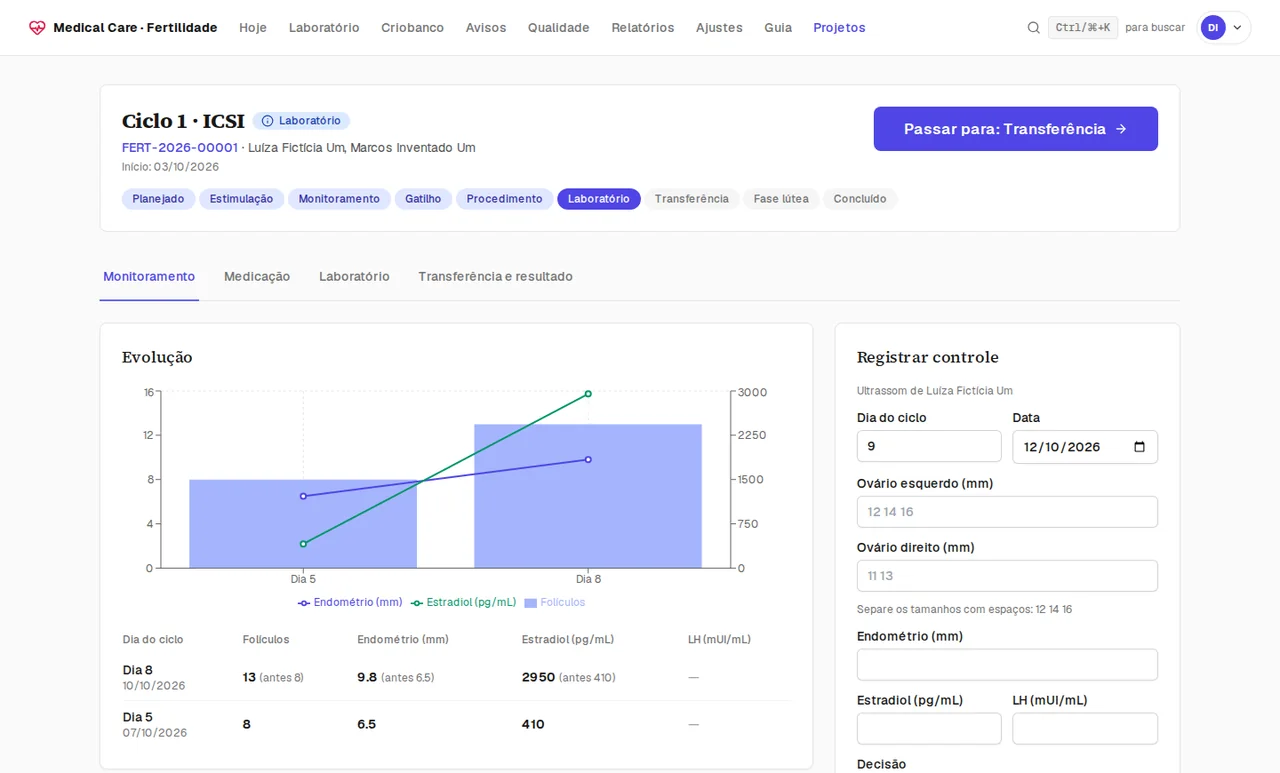Click the Procedimento stage pill
This screenshot has height=773, width=1280.
click(x=505, y=199)
